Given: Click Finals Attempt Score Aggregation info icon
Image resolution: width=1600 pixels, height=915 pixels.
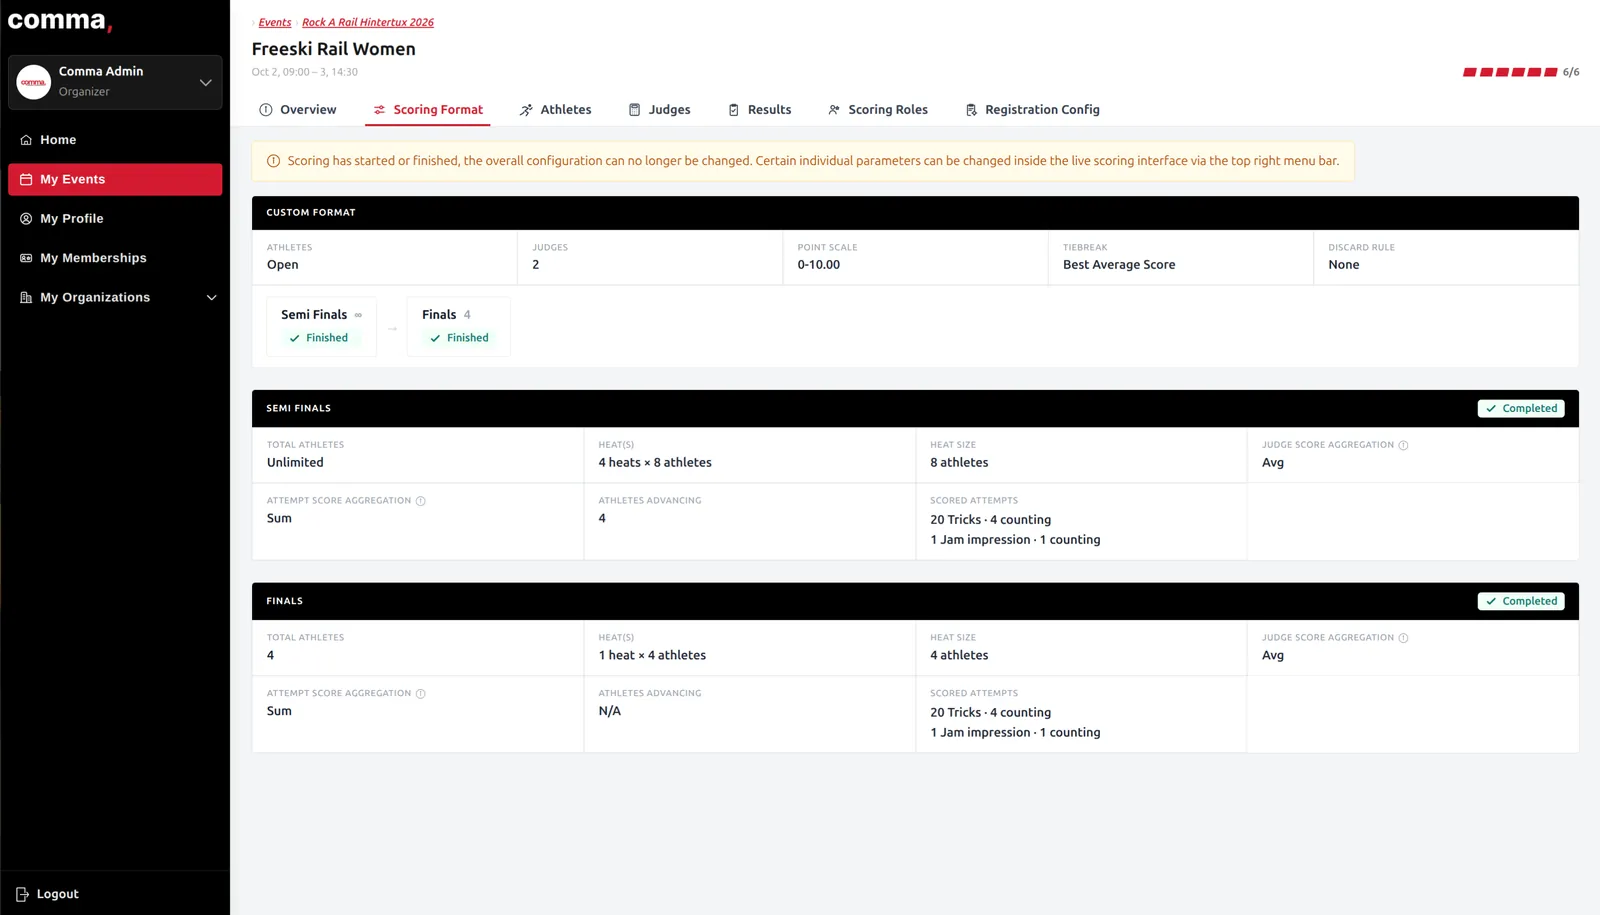Looking at the screenshot, I should (x=420, y=694).
